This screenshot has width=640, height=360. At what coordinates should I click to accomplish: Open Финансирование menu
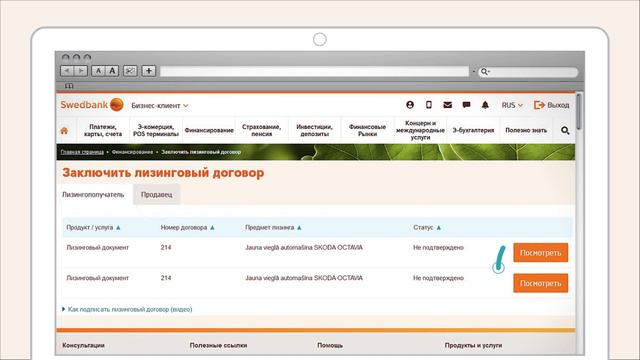click(x=209, y=130)
